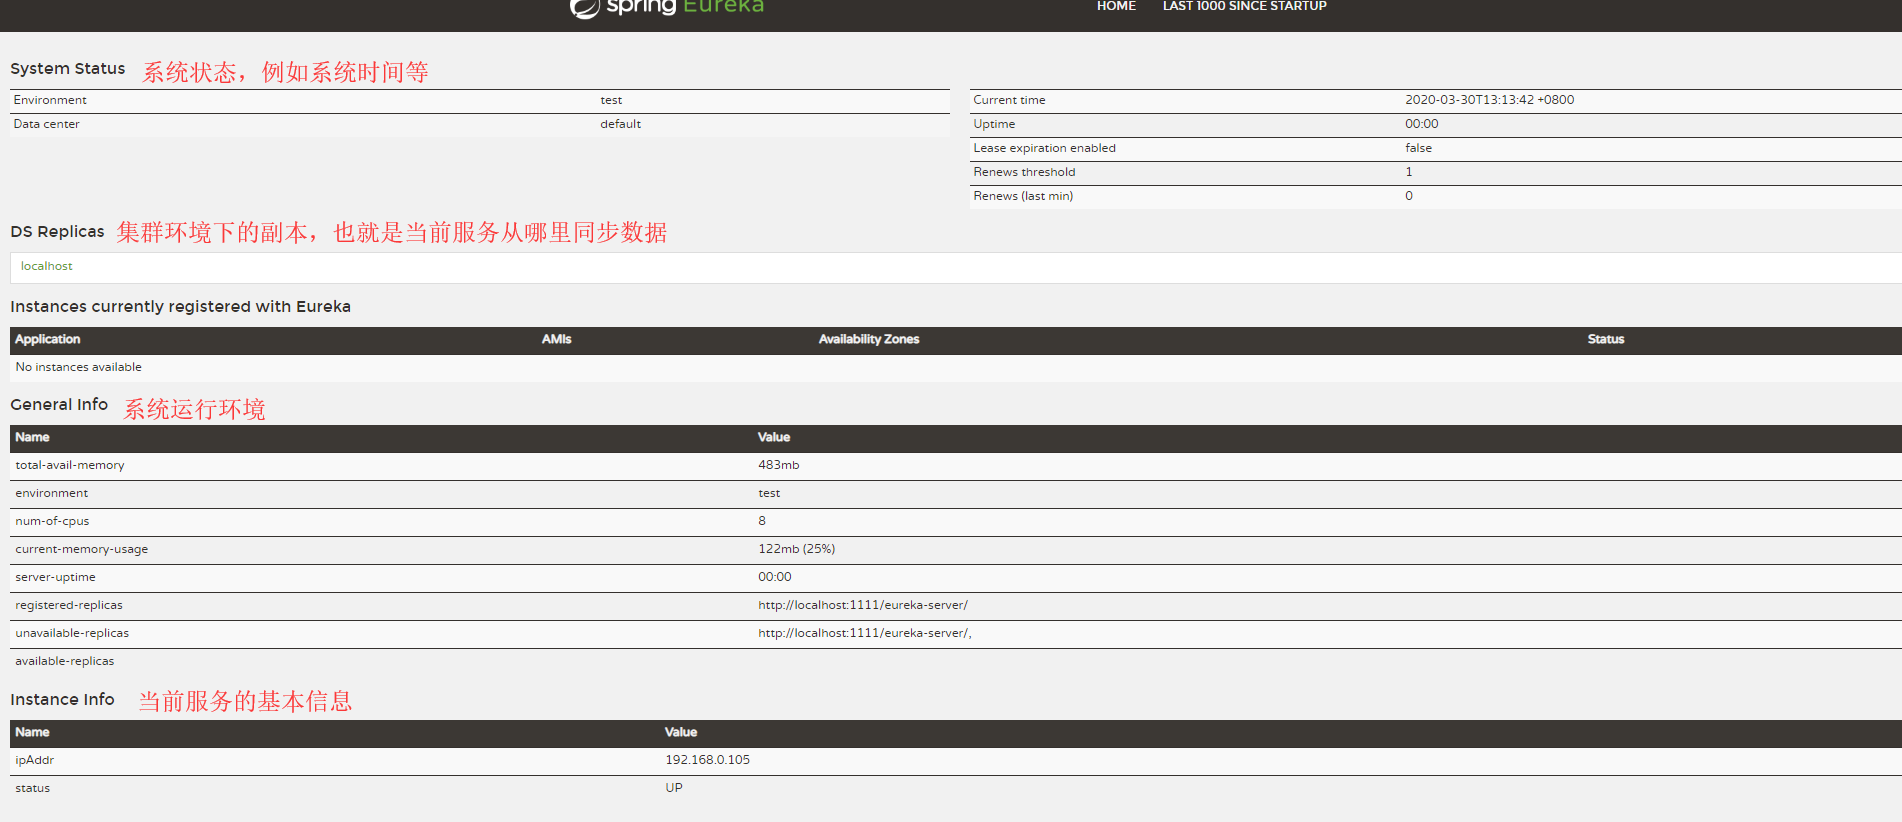Select the IP address 192.168.0.105

pyautogui.click(x=707, y=760)
